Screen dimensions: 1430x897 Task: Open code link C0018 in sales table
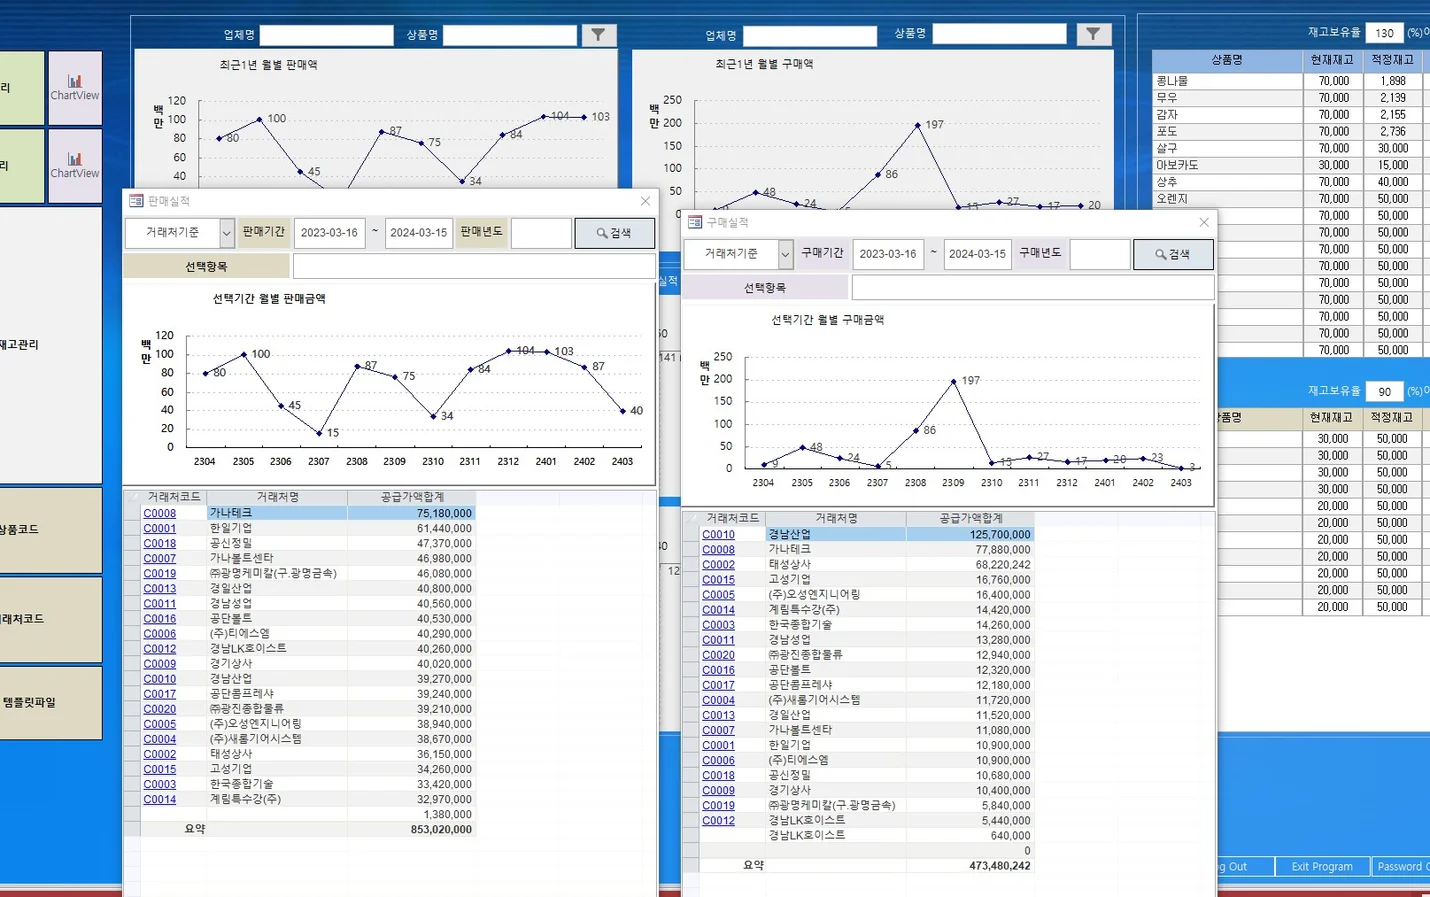(159, 543)
